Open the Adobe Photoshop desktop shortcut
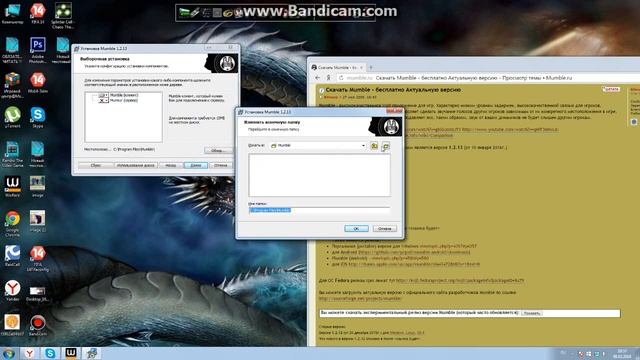This screenshot has height=360, width=640. click(x=38, y=50)
